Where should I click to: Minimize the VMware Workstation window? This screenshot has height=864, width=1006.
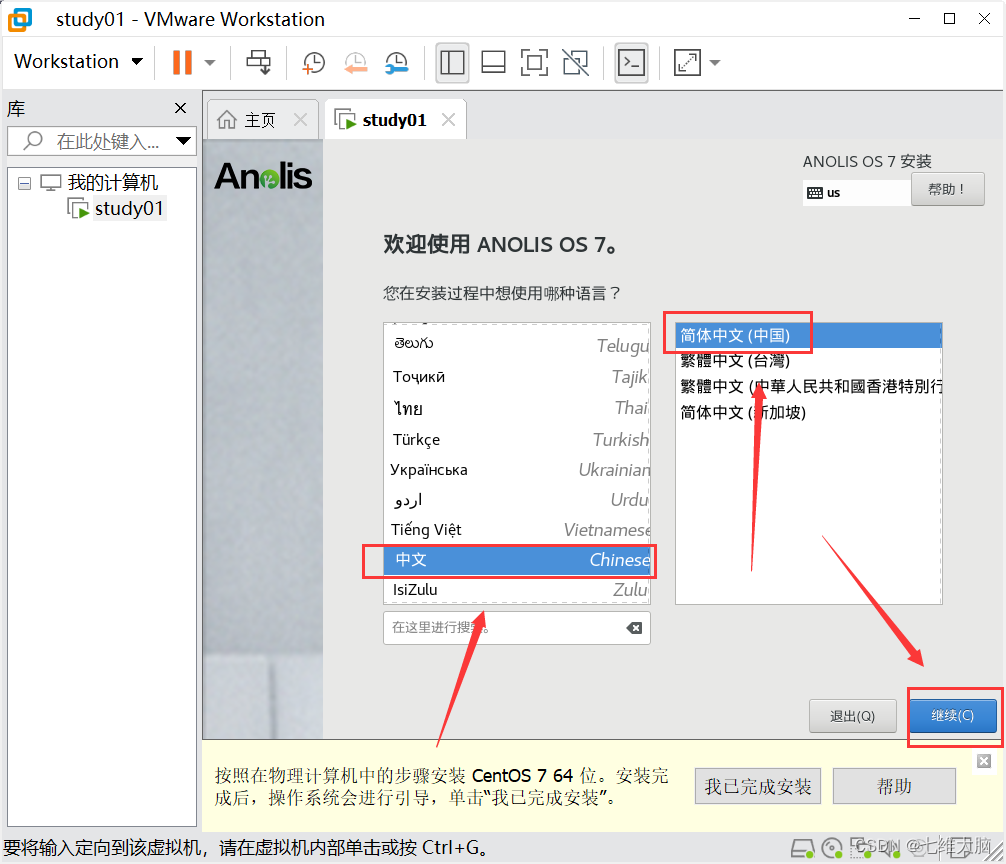[x=915, y=19]
